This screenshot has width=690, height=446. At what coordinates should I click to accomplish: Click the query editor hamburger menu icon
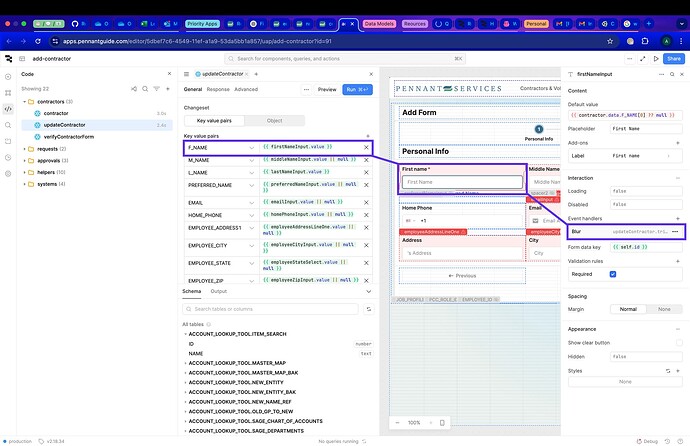(x=187, y=74)
